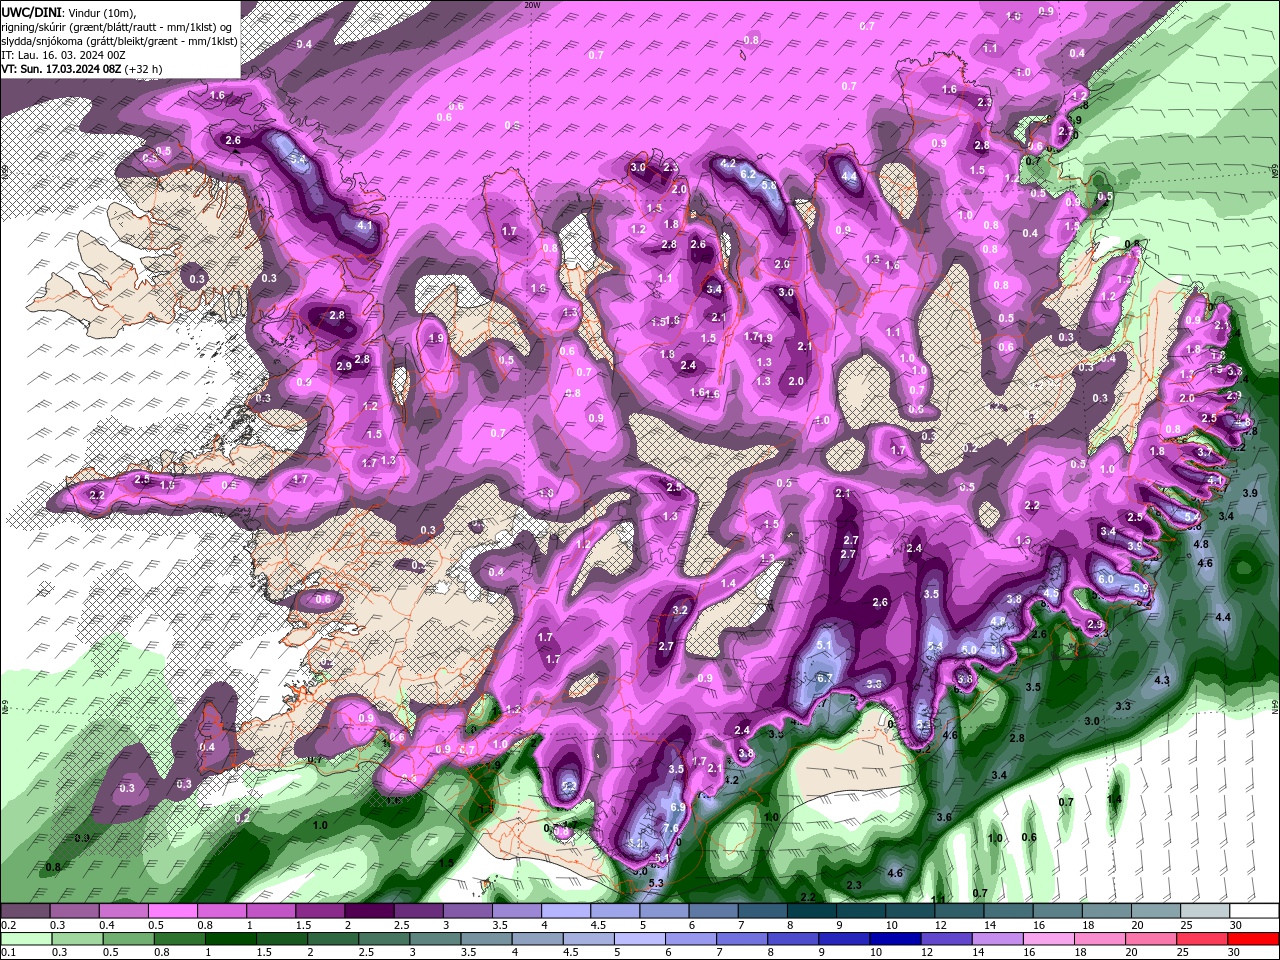This screenshot has width=1280, height=960.
Task: Click the '4.3' value in the southeast sea
Action: pyautogui.click(x=1162, y=680)
